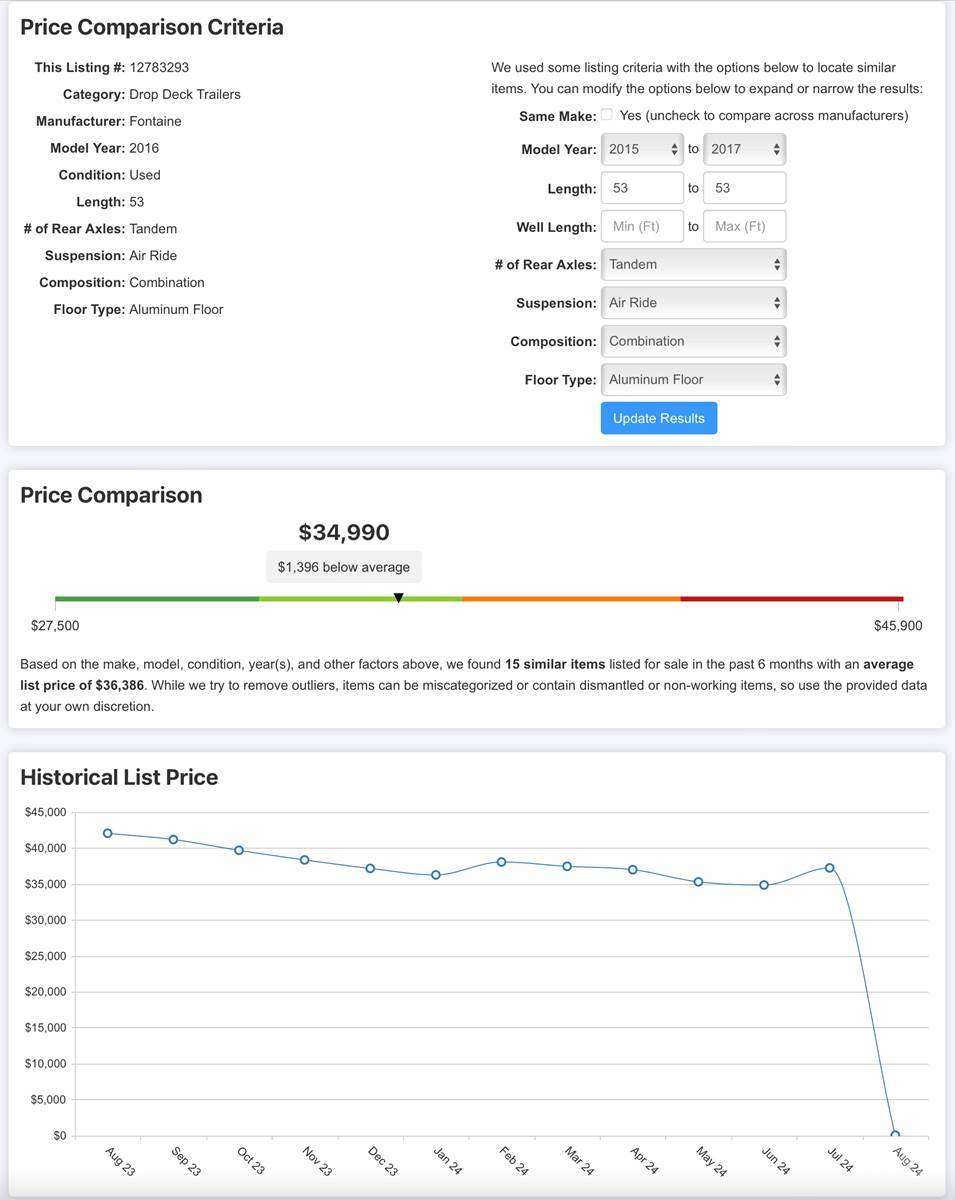Select the Aug 23 chart data point
Screen dimensions: 955x1200
pos(108,833)
